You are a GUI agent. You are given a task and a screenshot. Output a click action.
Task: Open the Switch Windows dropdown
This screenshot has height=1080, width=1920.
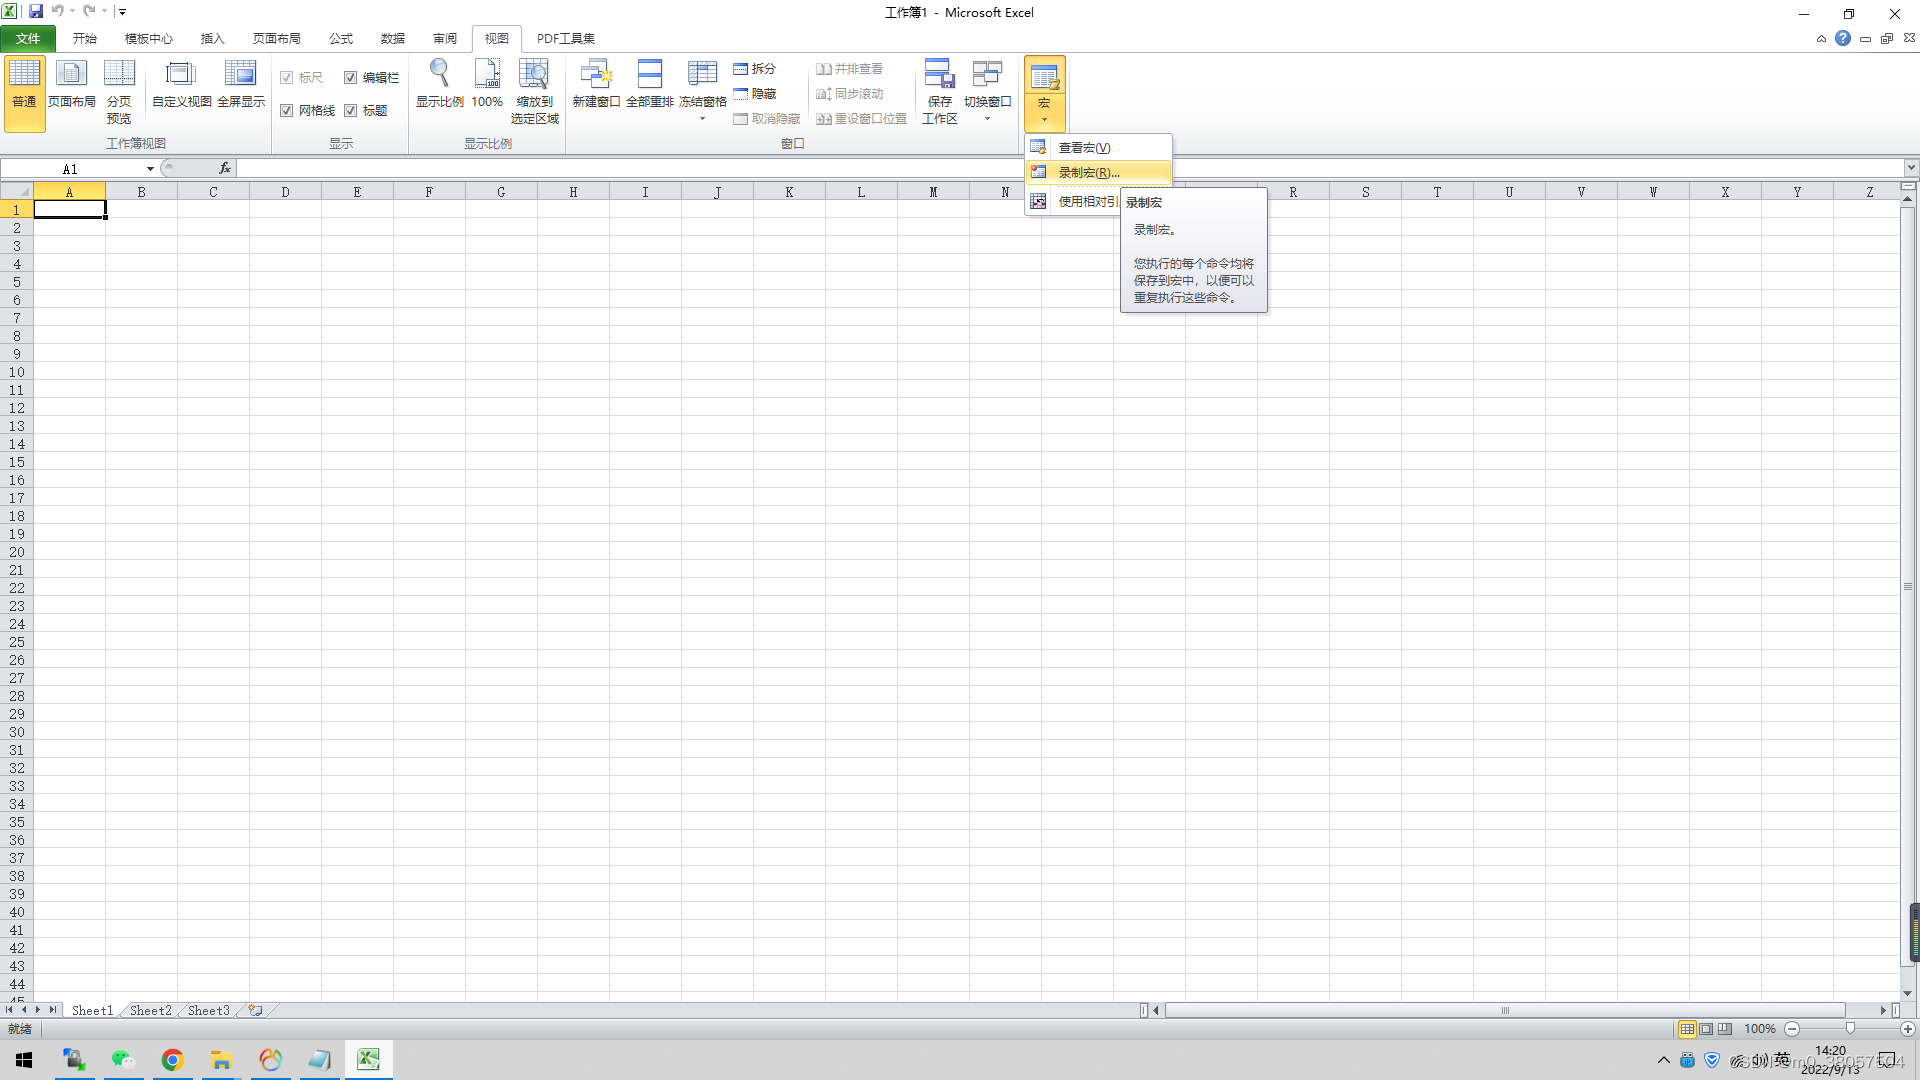tap(987, 118)
